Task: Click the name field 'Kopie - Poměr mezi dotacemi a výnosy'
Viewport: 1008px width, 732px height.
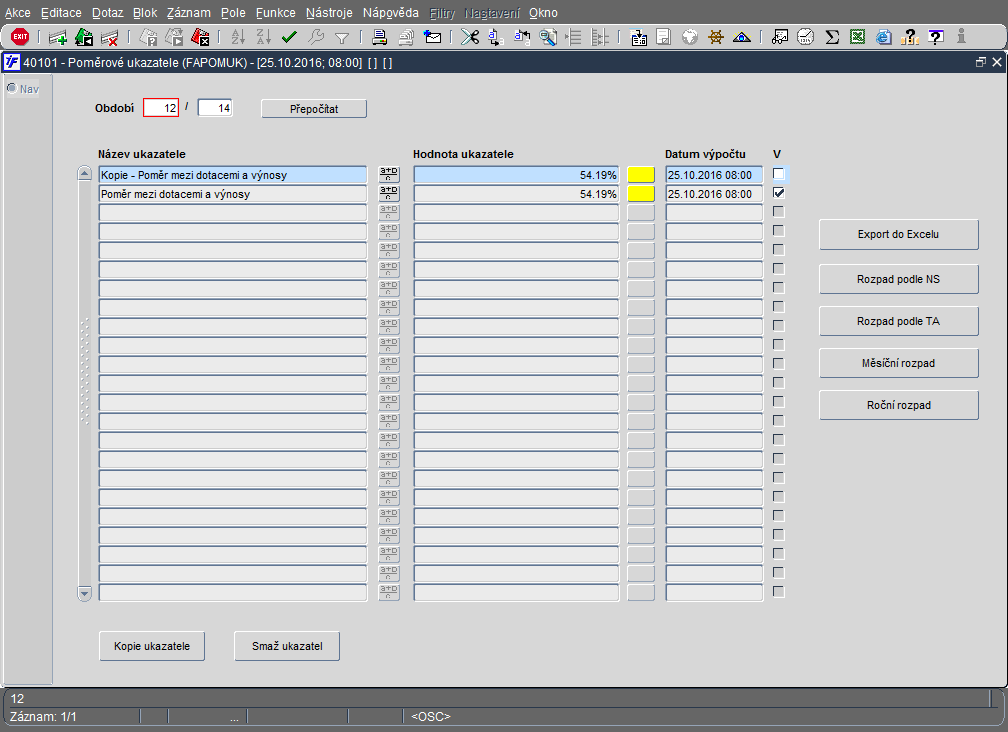Action: [233, 175]
